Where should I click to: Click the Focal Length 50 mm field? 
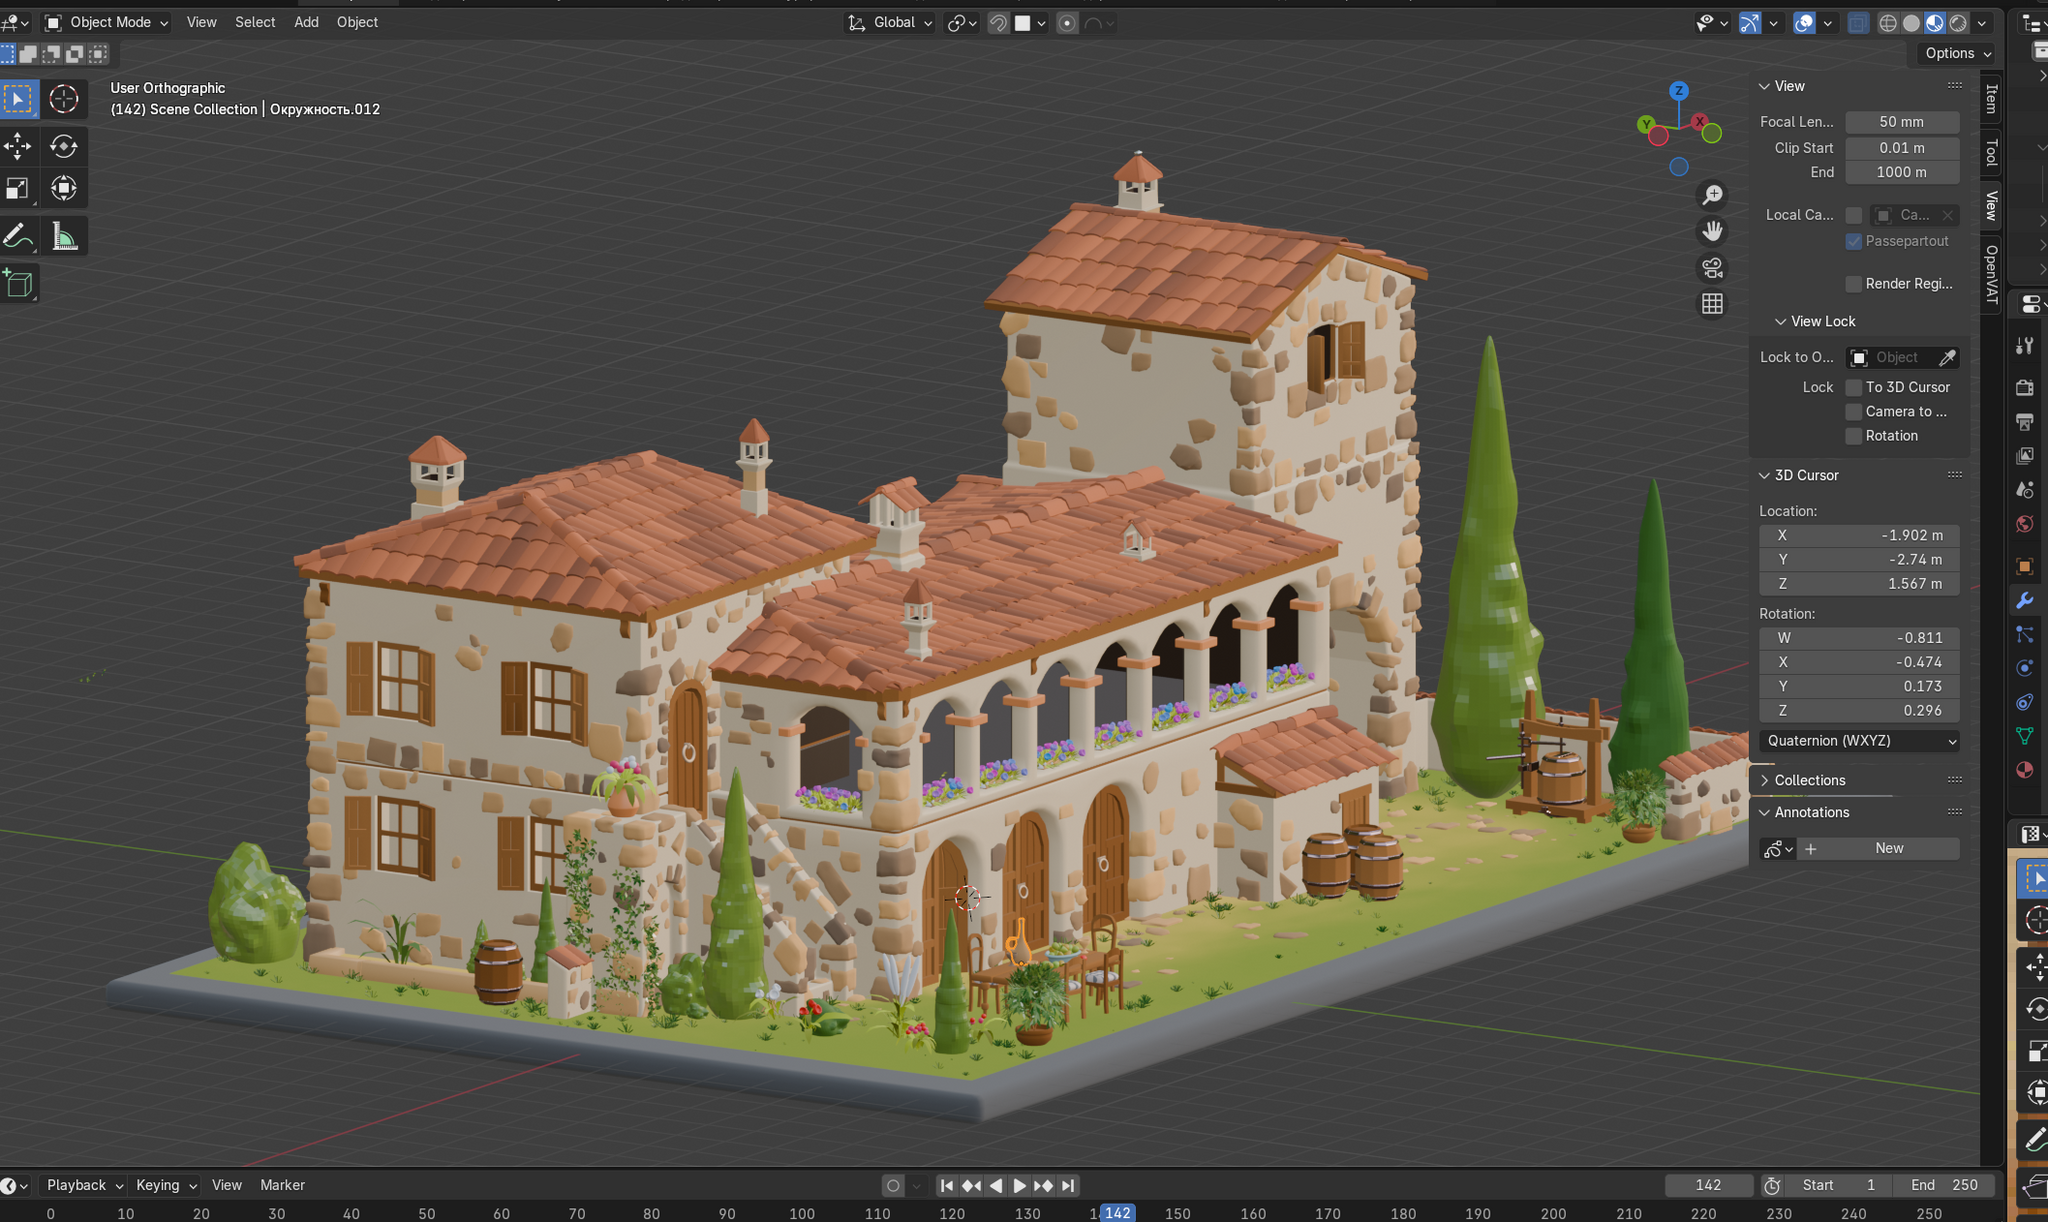pos(1901,122)
